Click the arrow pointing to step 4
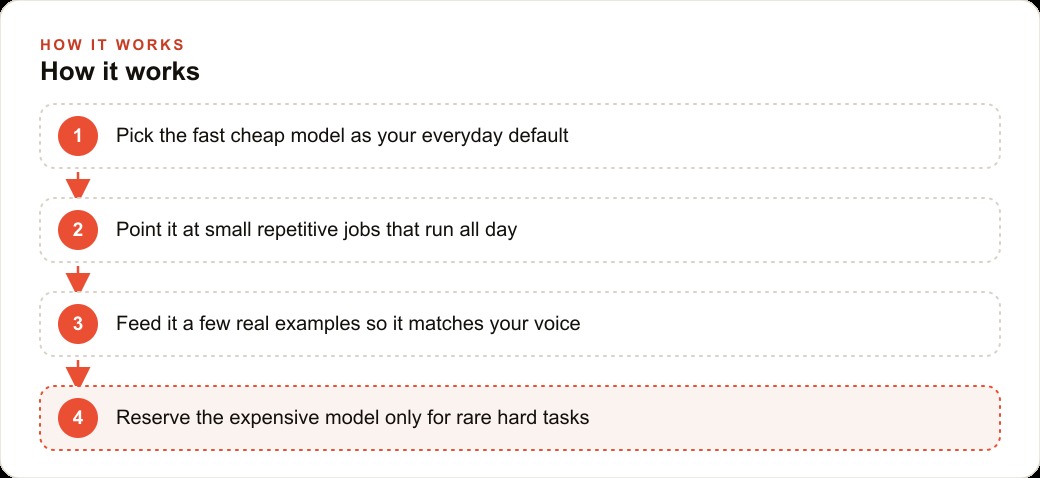 tap(78, 373)
